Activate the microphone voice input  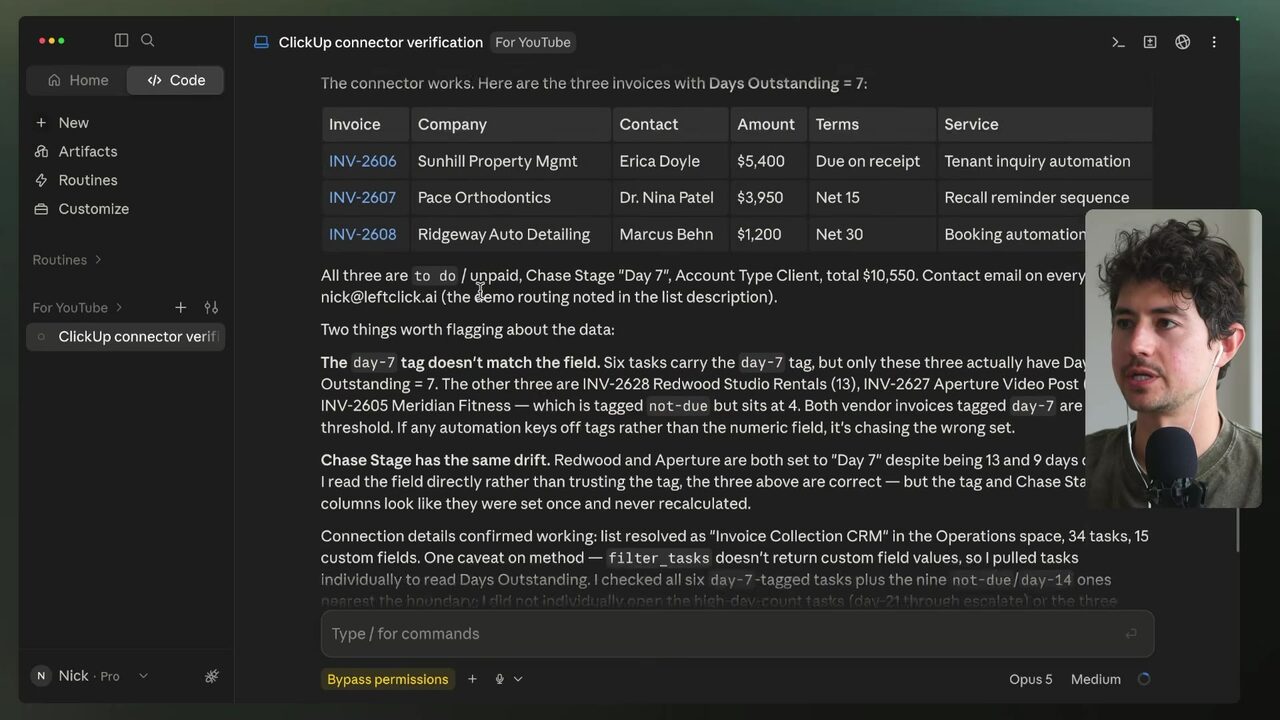coord(499,679)
